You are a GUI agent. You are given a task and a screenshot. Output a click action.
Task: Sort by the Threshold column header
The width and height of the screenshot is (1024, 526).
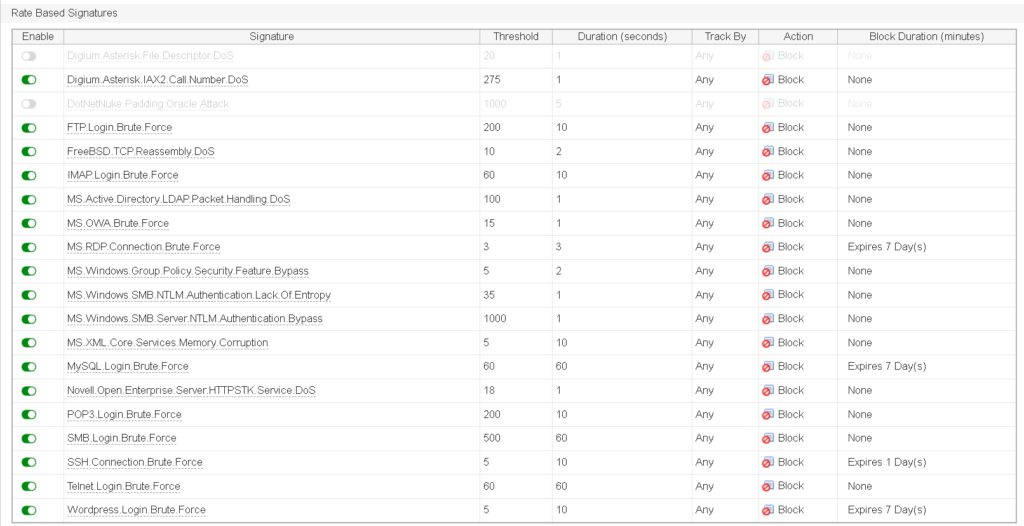tap(516, 37)
